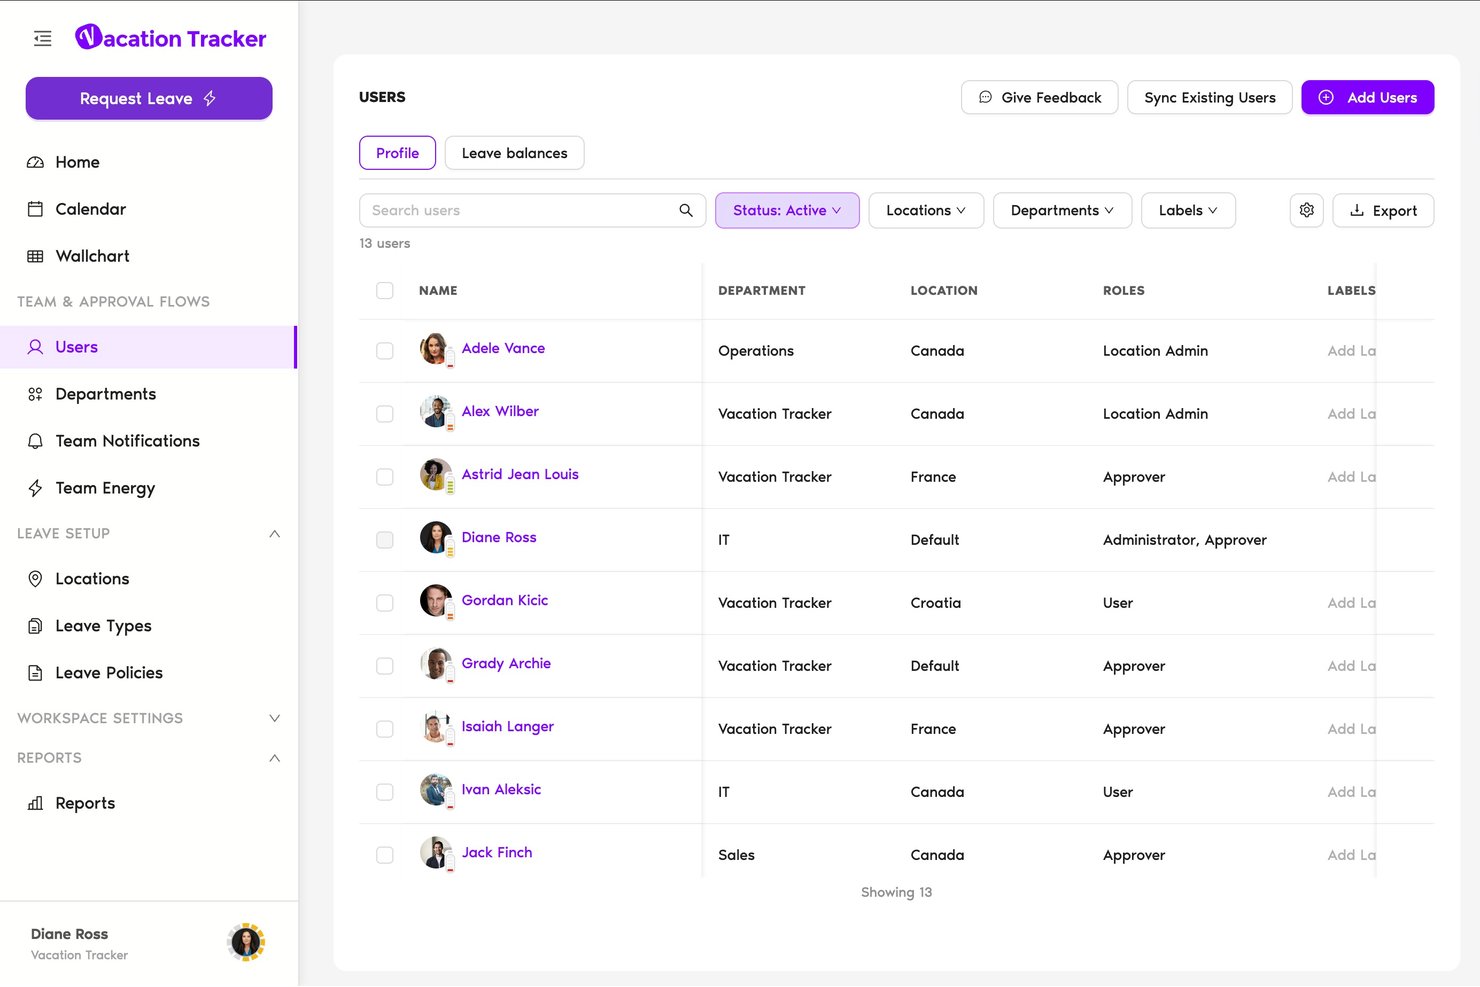Image resolution: width=1480 pixels, height=987 pixels.
Task: Click Diane Ross avatar at sidebar bottom
Action: click(x=246, y=942)
